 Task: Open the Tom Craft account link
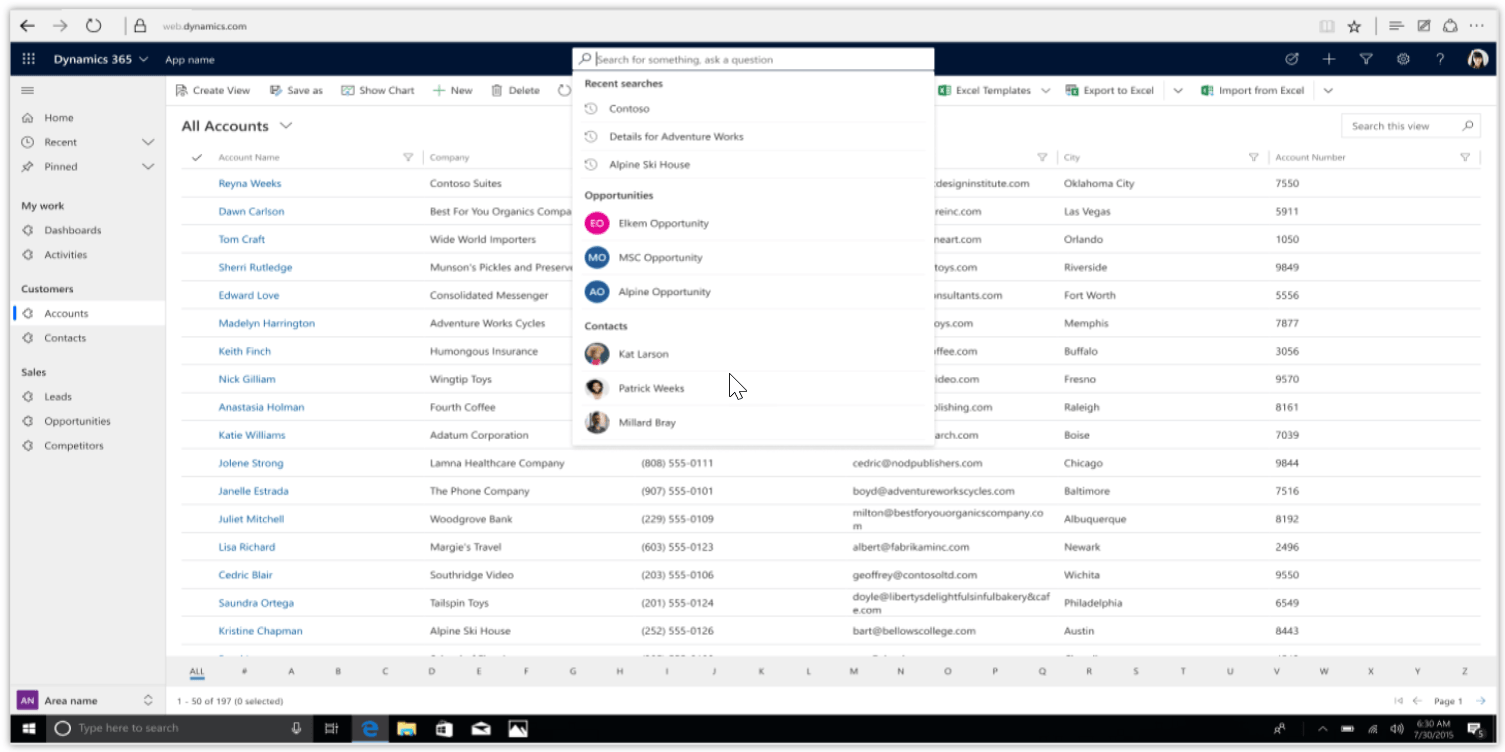(242, 239)
